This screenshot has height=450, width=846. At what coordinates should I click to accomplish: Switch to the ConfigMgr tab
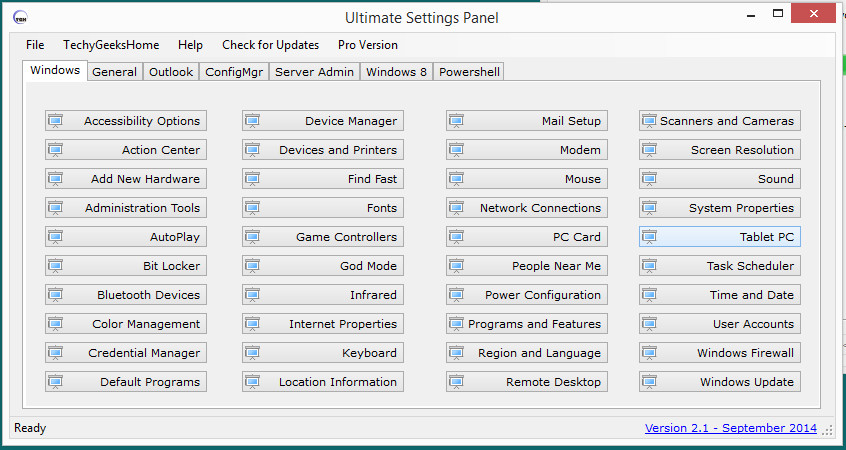point(234,72)
